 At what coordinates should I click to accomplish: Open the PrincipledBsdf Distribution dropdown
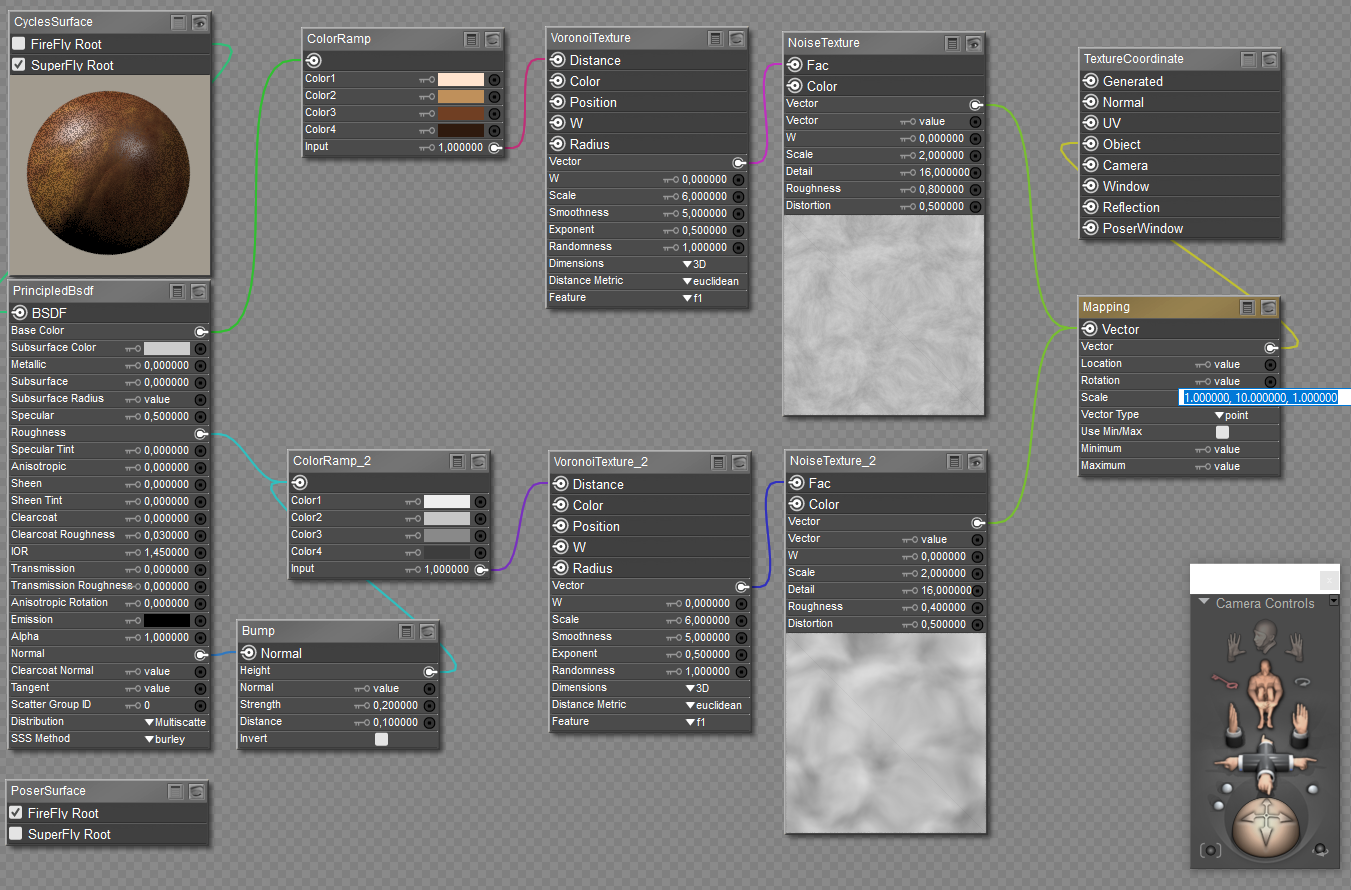[x=176, y=722]
